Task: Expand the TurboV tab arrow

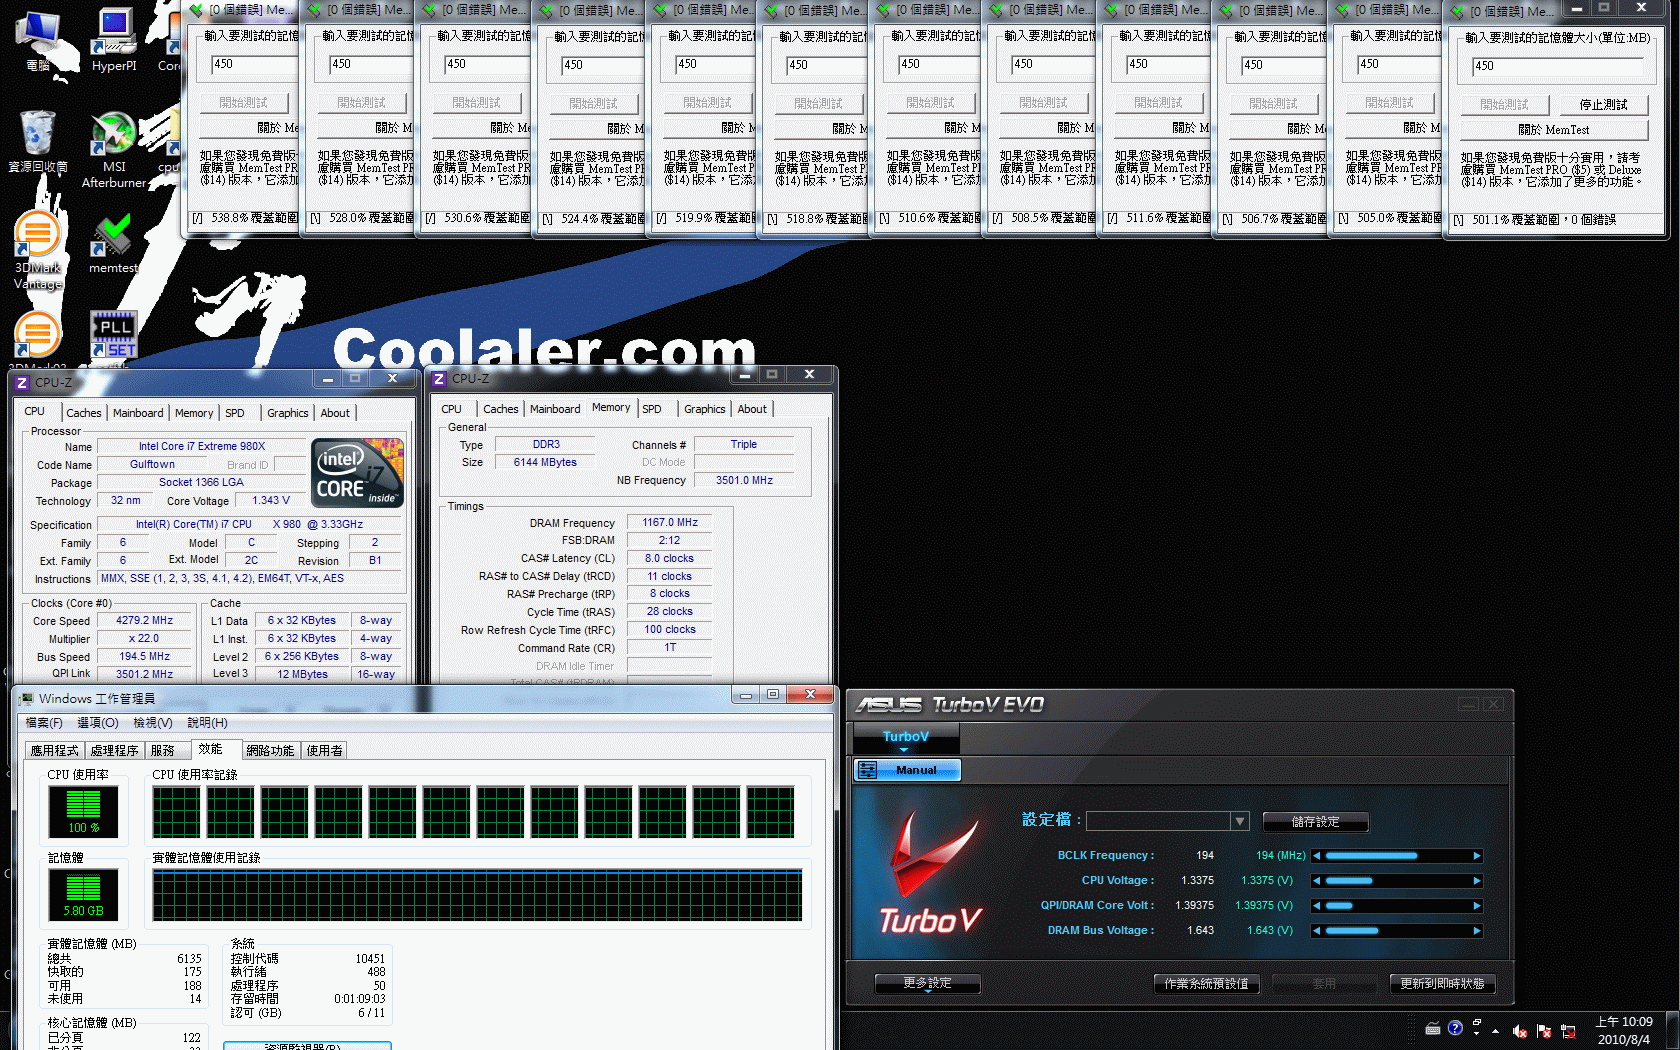Action: [x=904, y=749]
